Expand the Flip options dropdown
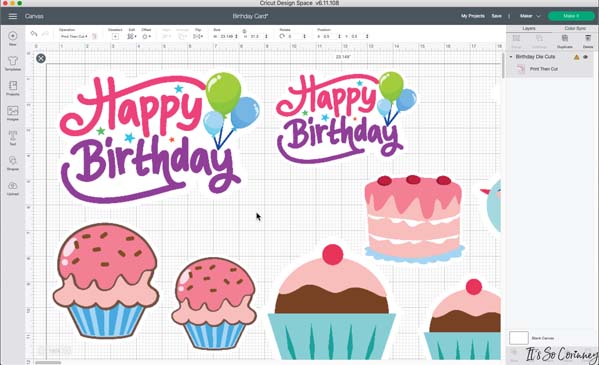The height and width of the screenshot is (365, 599). tap(198, 36)
